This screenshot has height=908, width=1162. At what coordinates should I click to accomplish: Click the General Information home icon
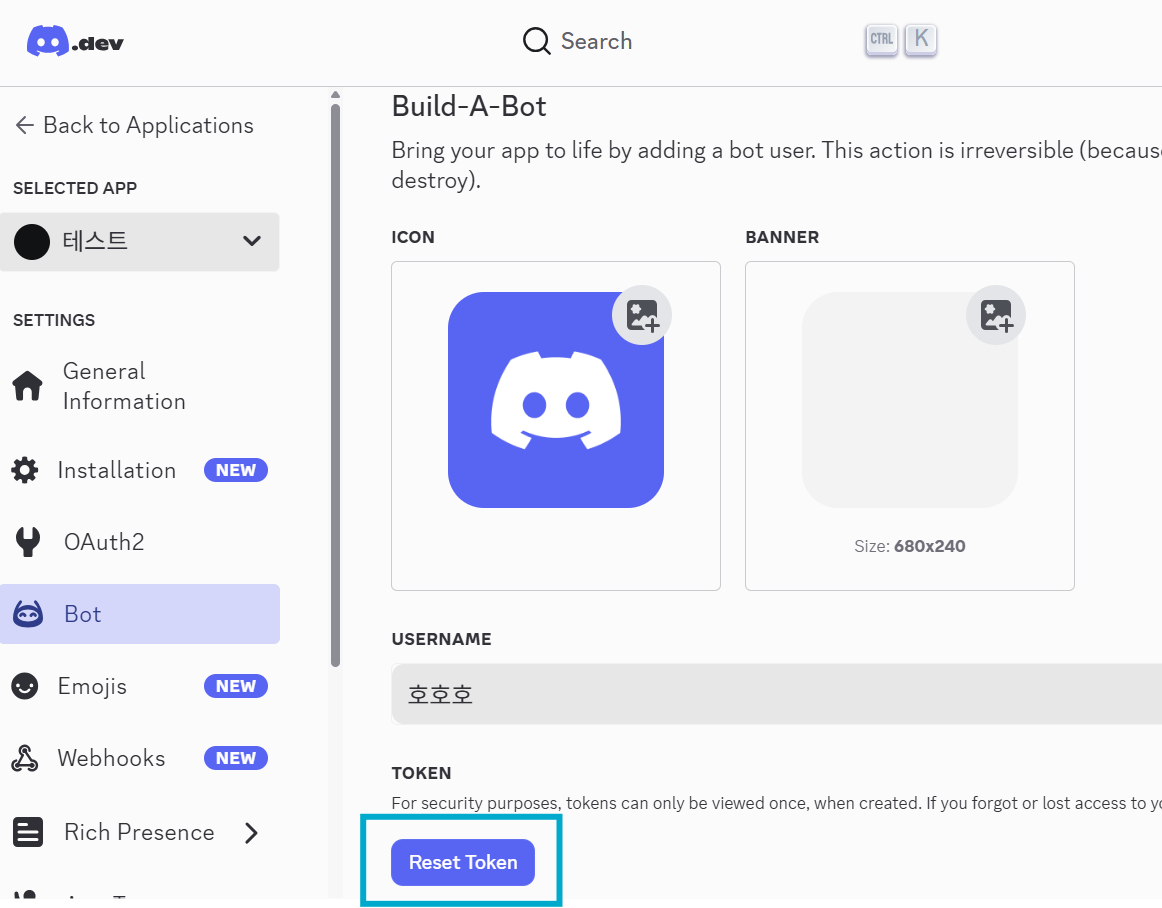coord(27,386)
